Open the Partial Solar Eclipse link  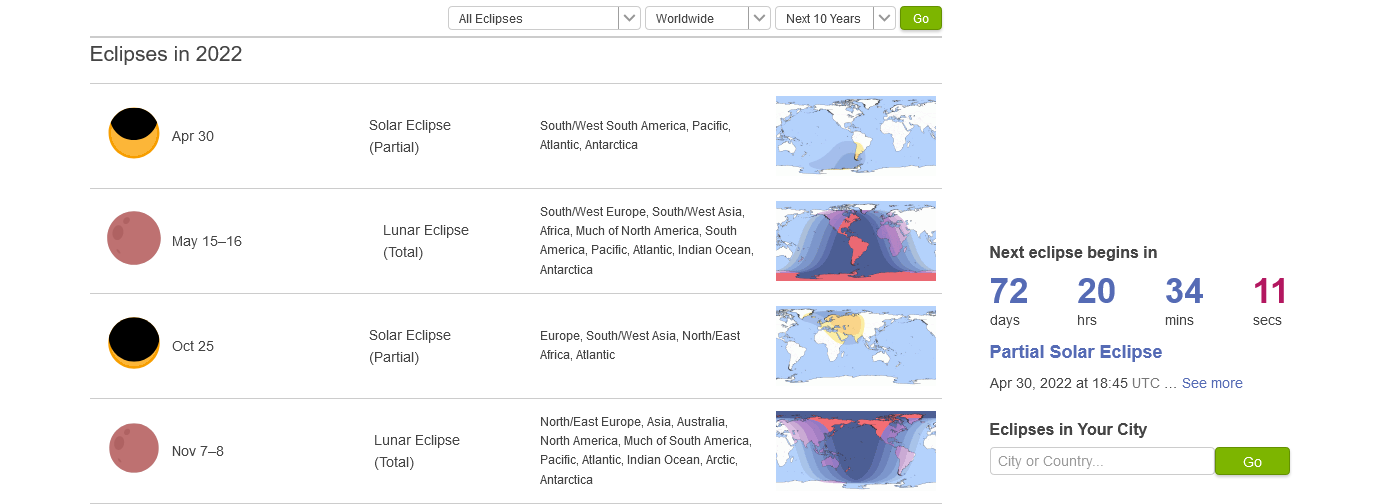1076,352
